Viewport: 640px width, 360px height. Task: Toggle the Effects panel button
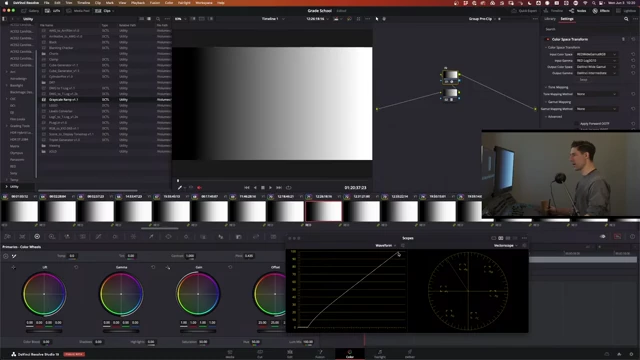(x=601, y=11)
